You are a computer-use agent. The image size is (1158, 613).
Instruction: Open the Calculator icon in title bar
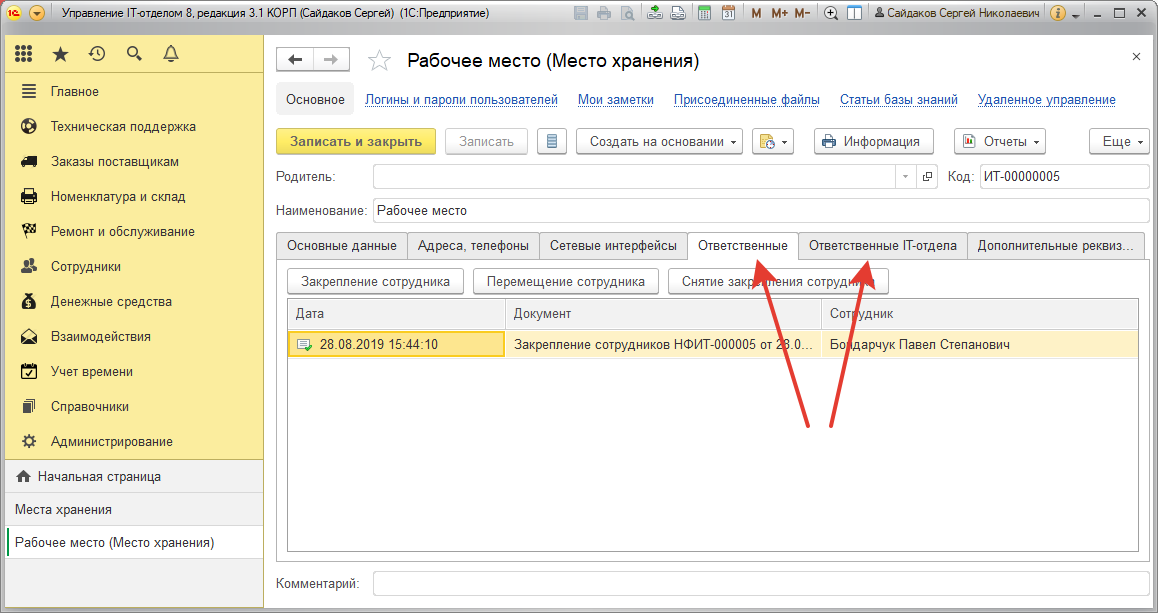[705, 13]
